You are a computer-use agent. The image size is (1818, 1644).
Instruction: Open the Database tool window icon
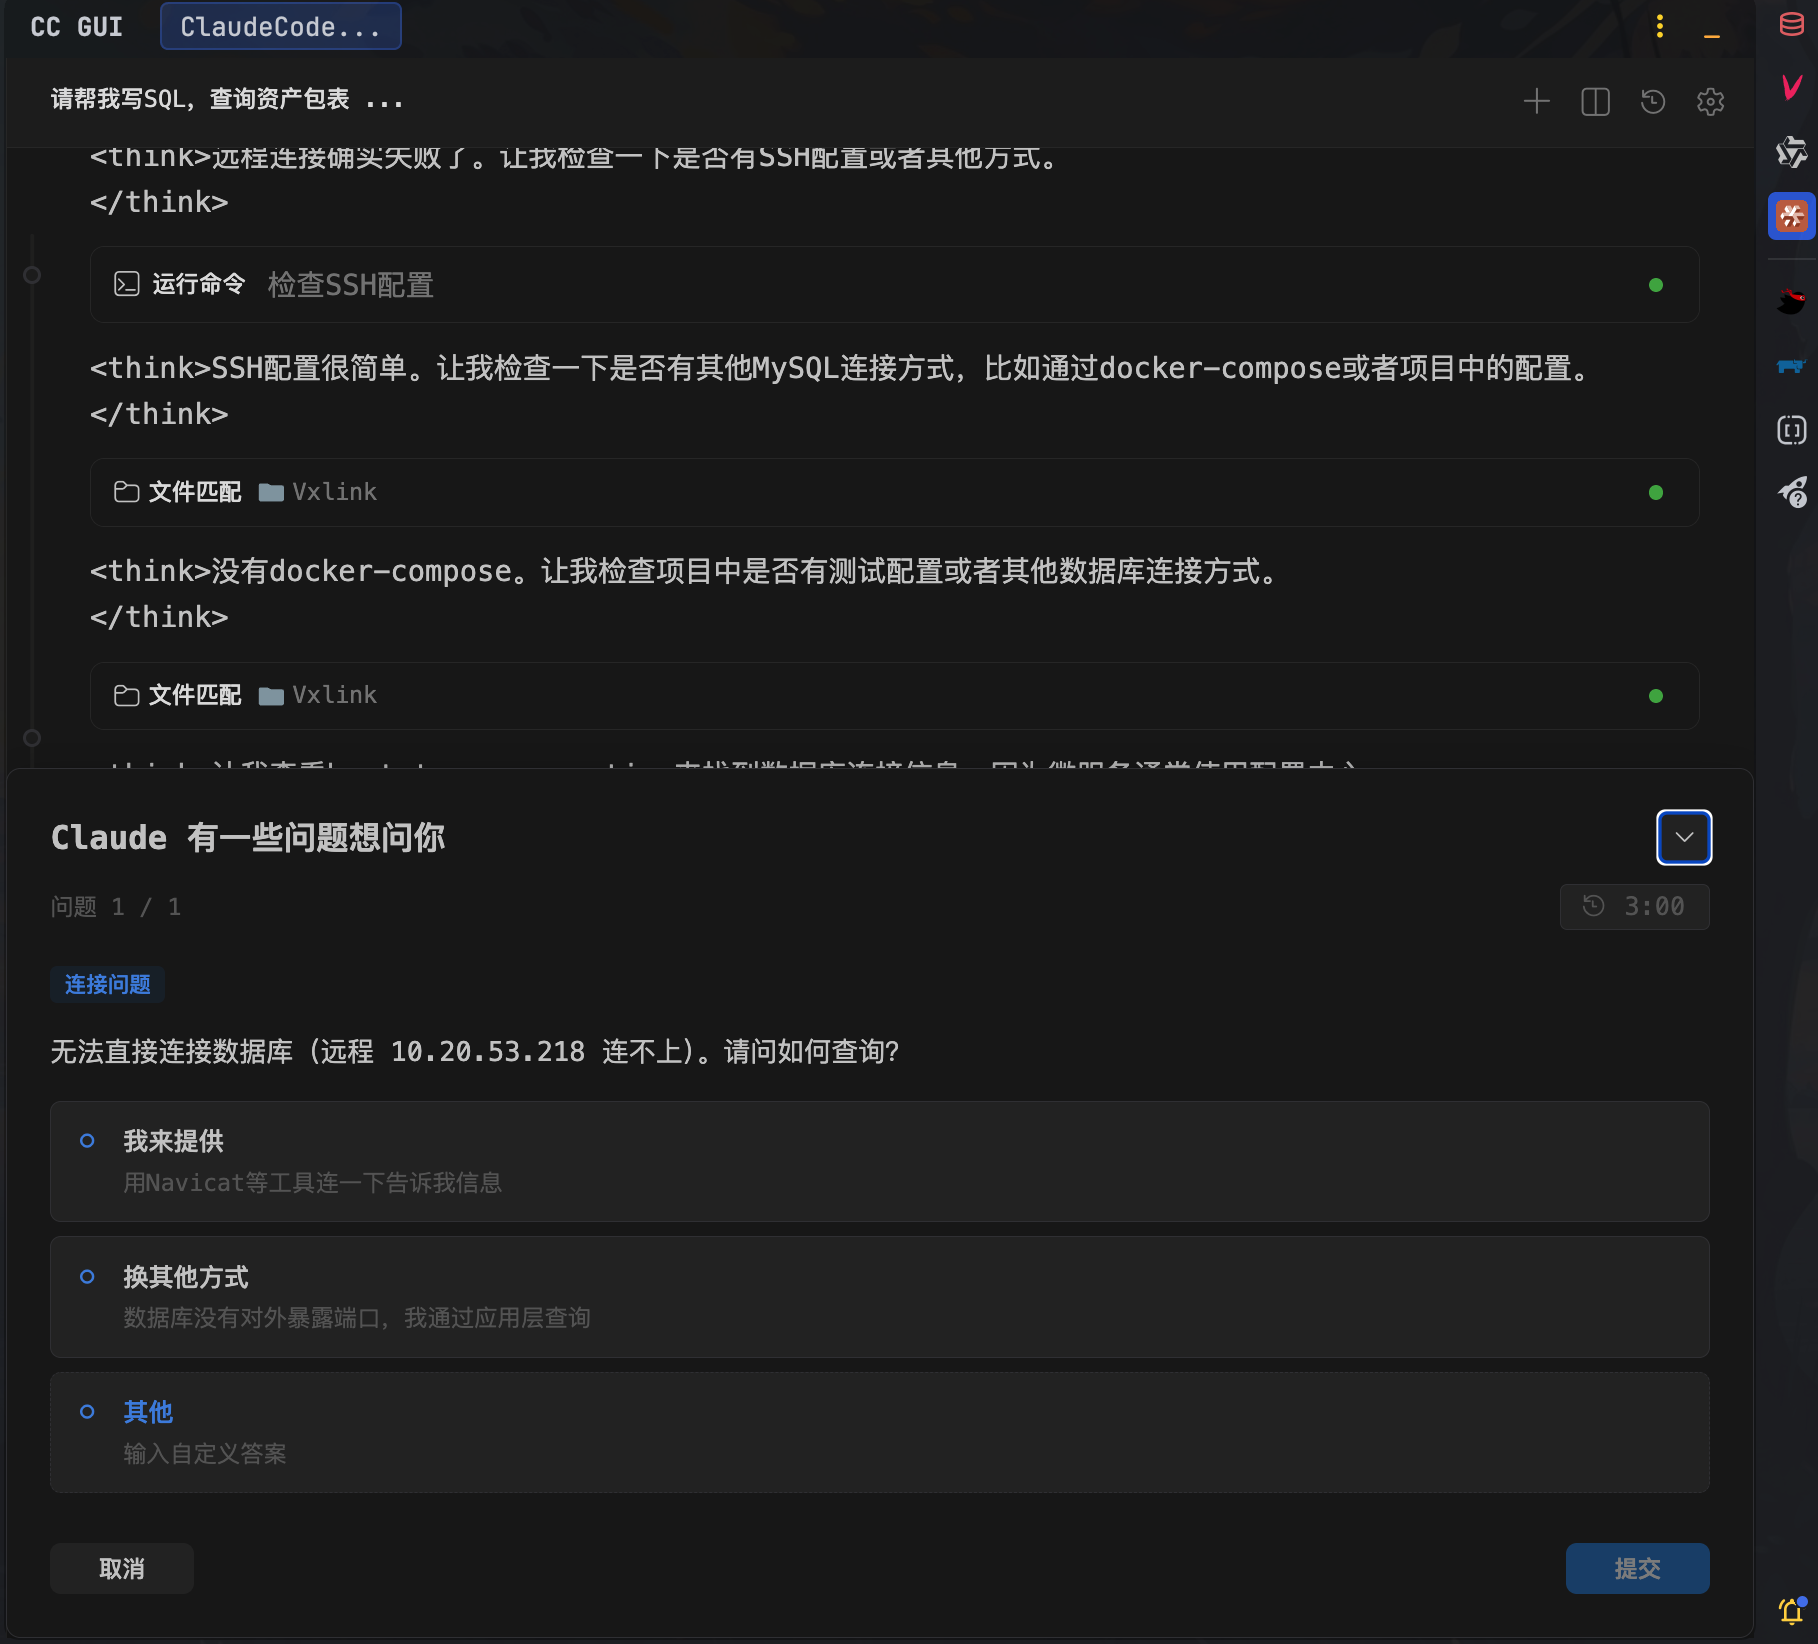coord(1791,24)
